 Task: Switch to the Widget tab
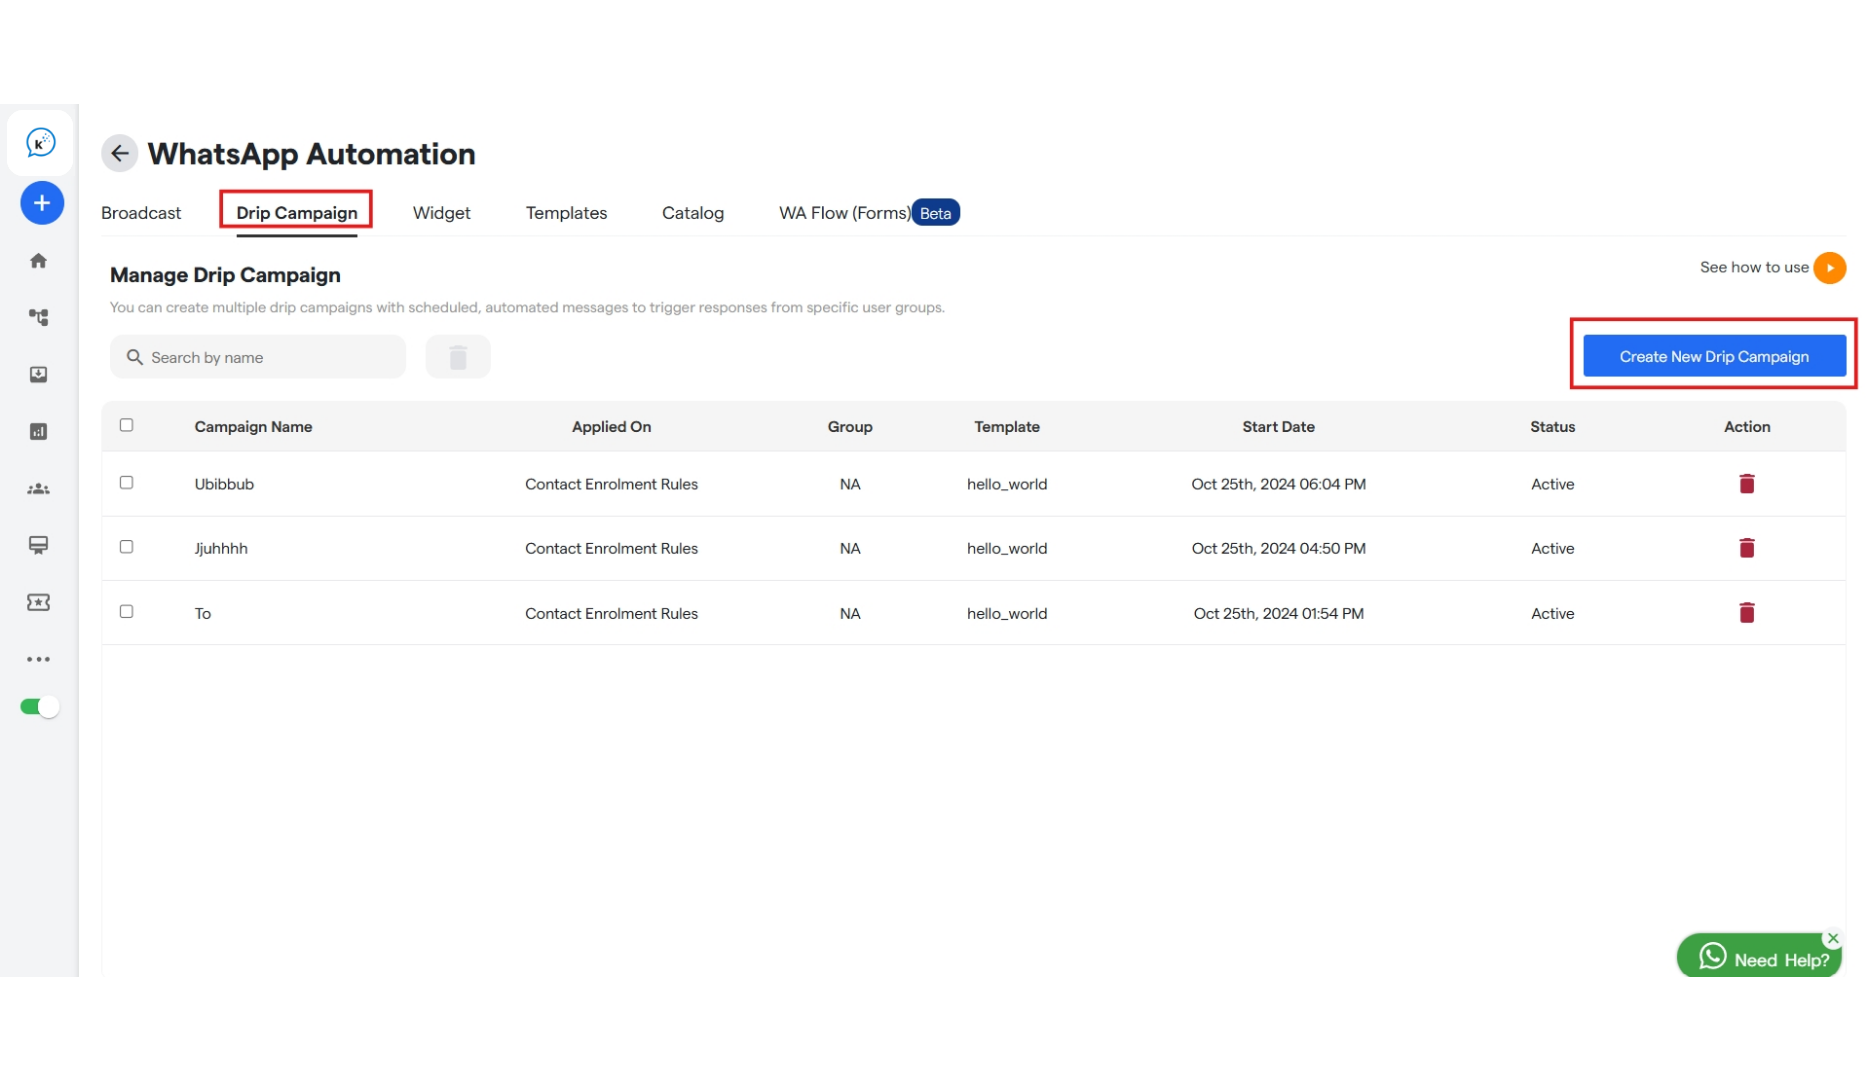click(x=442, y=213)
